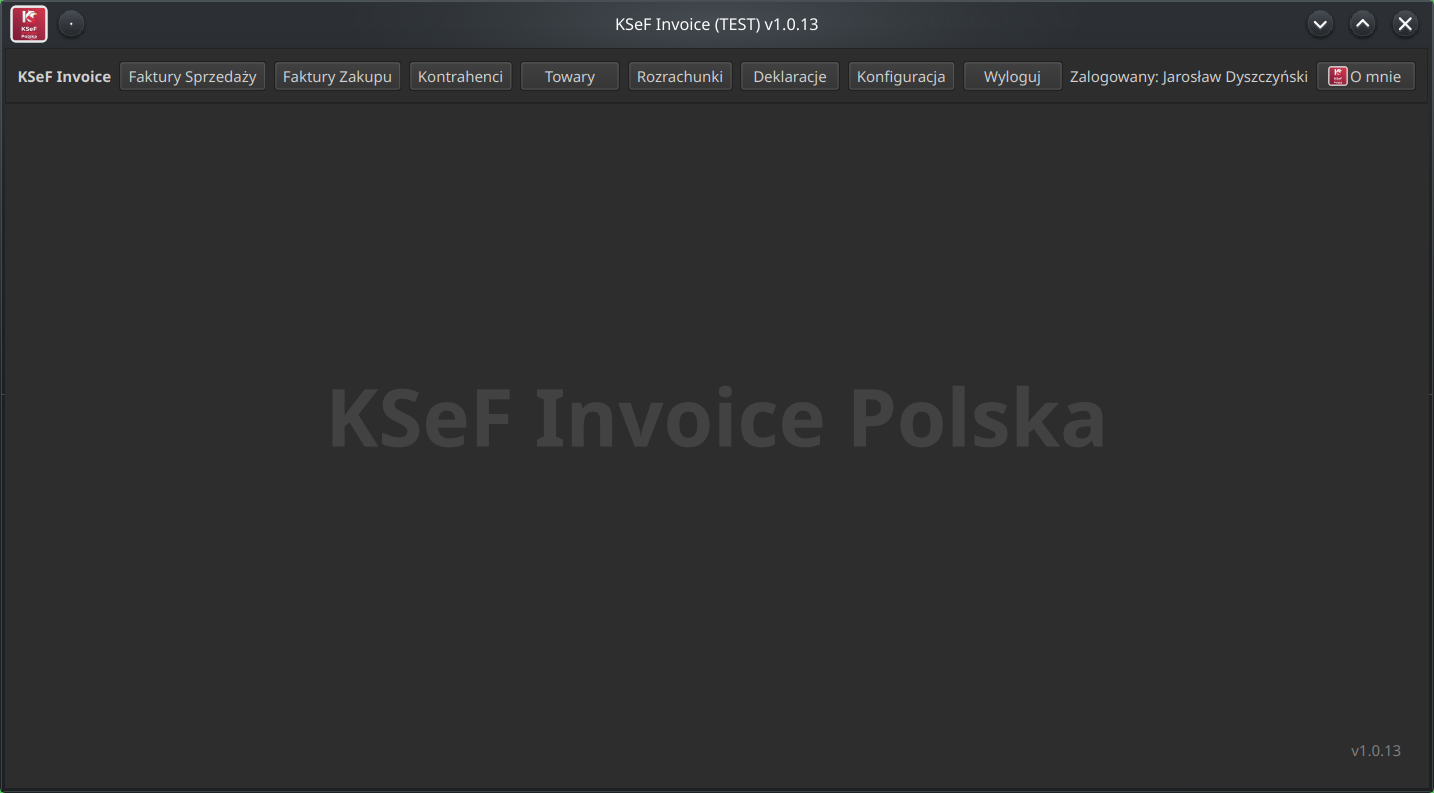
Task: Open the Towary catalog
Action: tap(569, 75)
